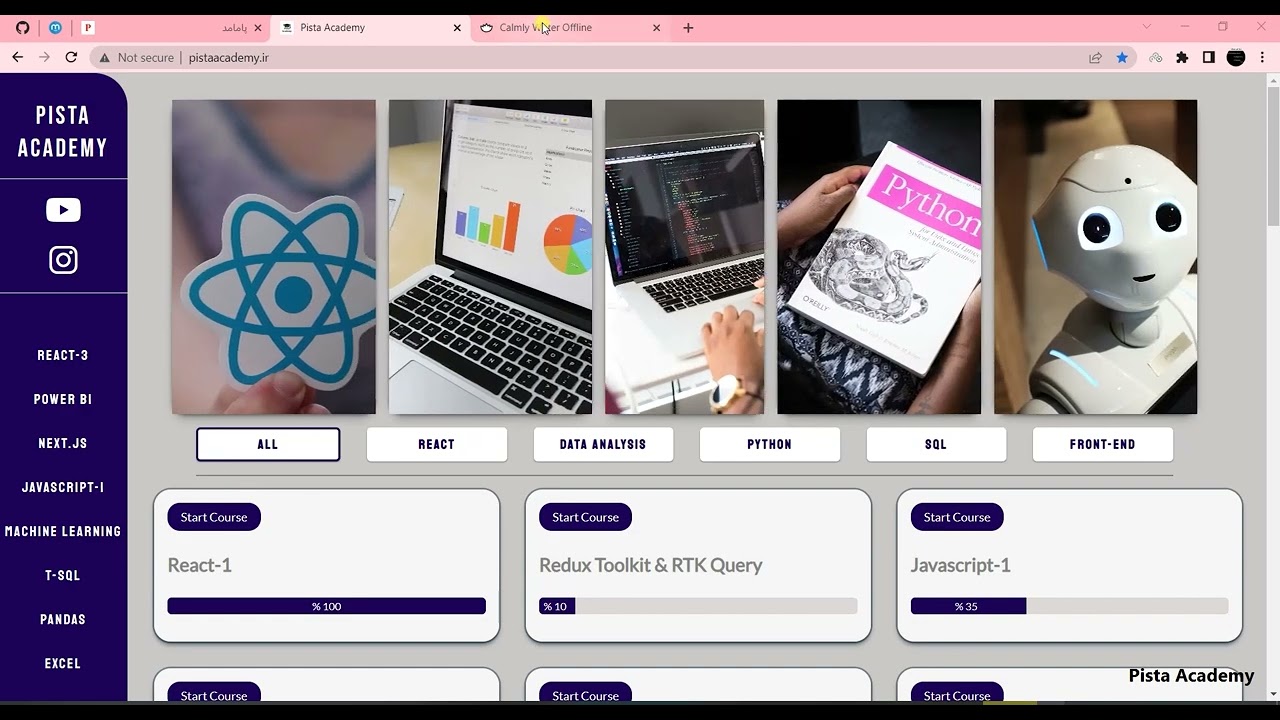The width and height of the screenshot is (1280, 720).
Task: Open JAVASCRIPT-1 in the sidebar
Action: click(x=63, y=487)
